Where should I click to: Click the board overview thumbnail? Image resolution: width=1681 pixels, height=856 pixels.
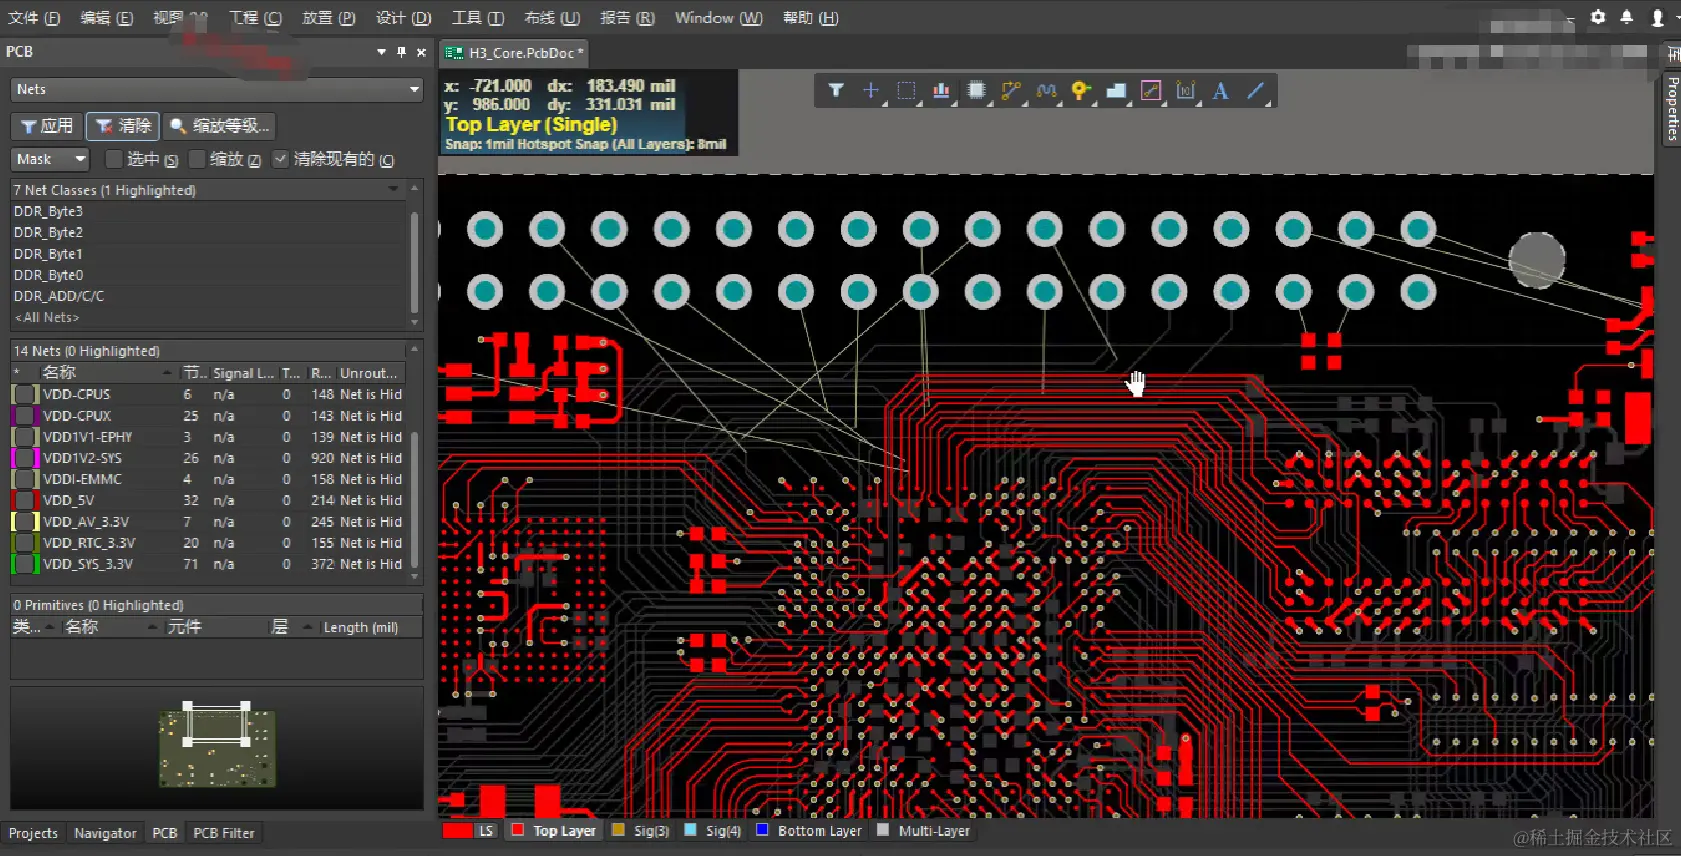[217, 746]
